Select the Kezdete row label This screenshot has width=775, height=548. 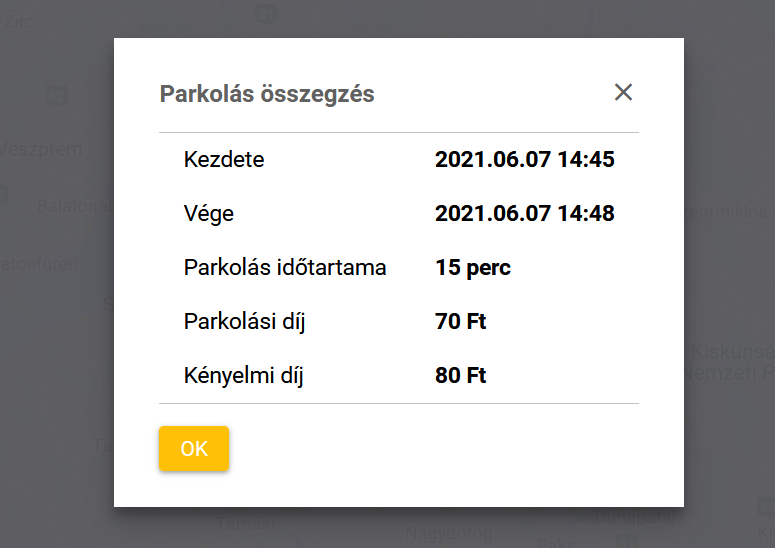coord(224,159)
